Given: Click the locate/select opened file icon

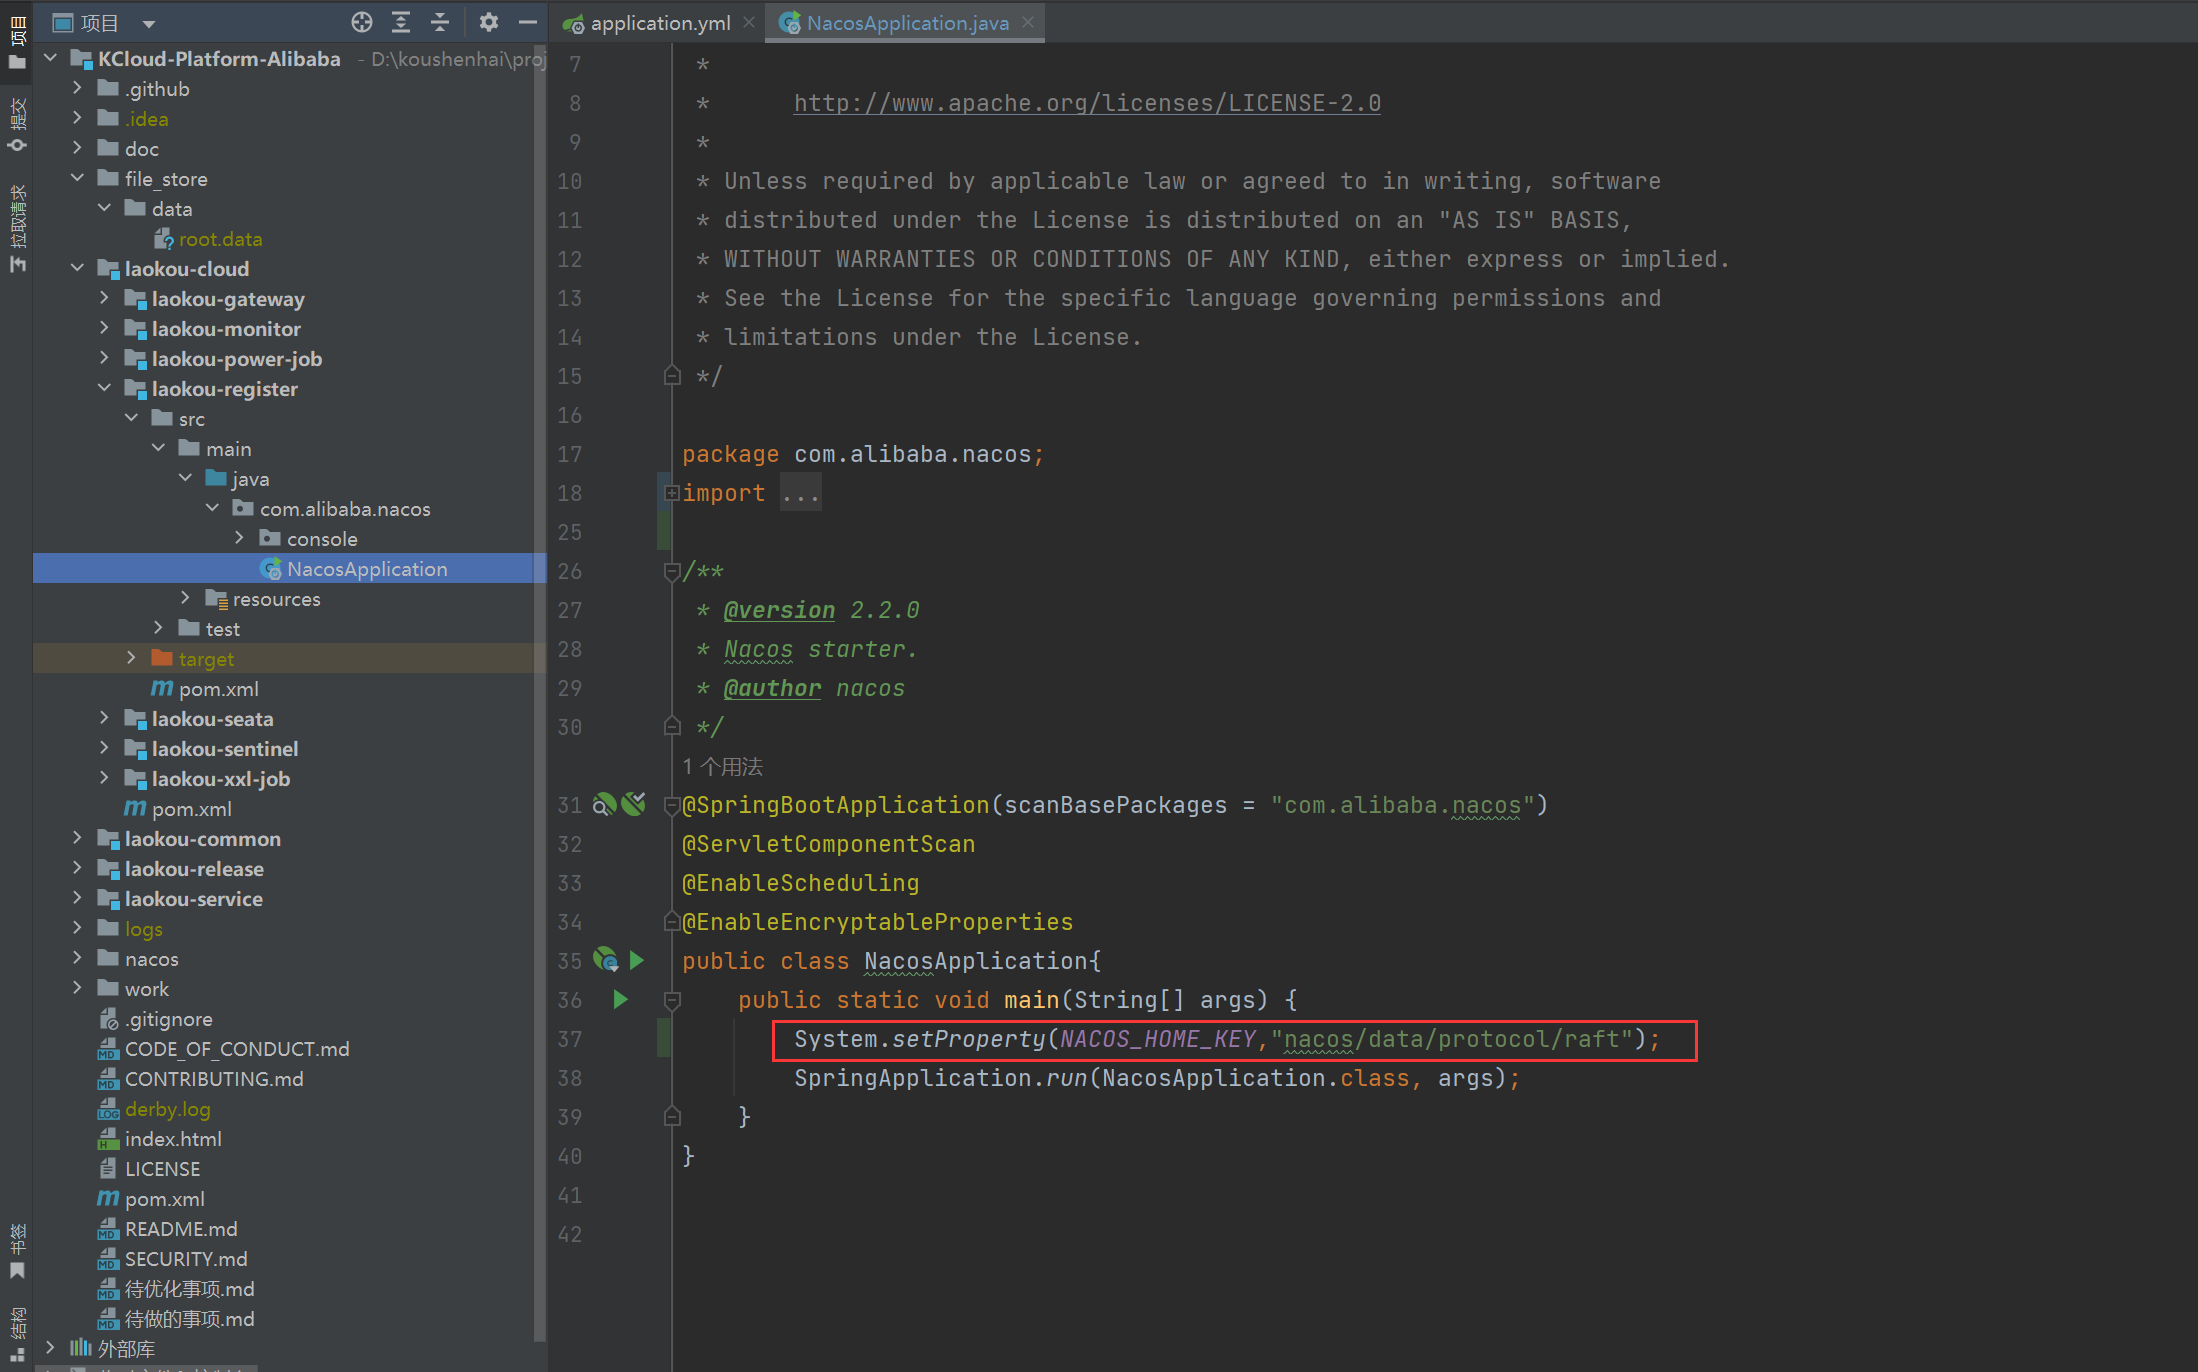Looking at the screenshot, I should [362, 22].
